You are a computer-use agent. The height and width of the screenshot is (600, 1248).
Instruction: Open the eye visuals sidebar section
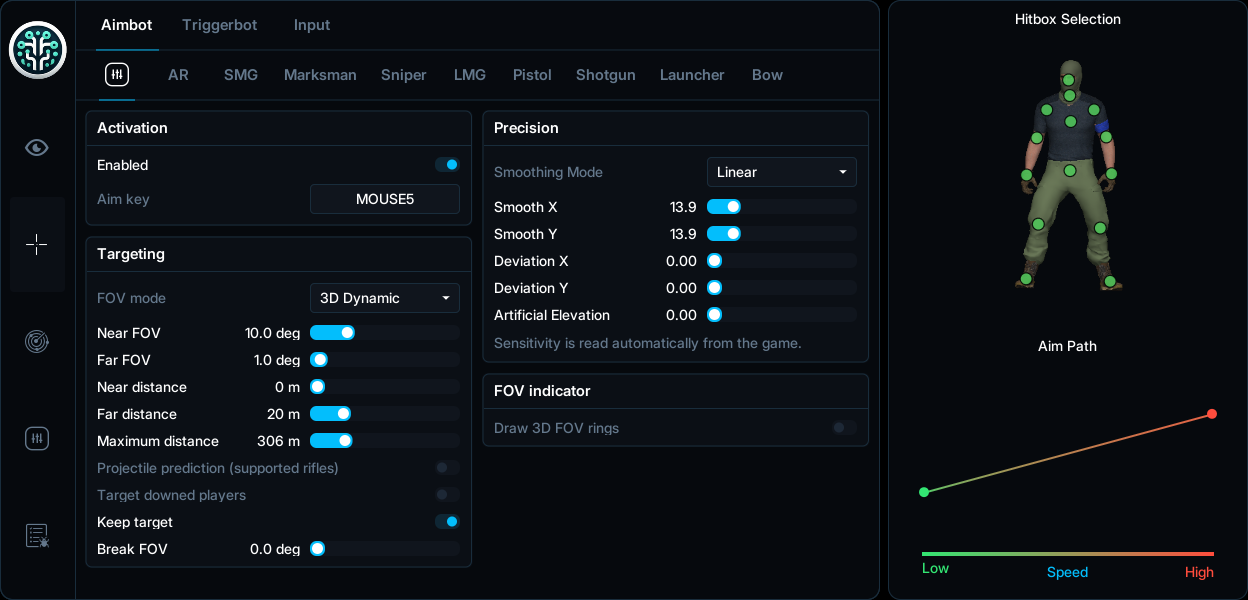37,148
